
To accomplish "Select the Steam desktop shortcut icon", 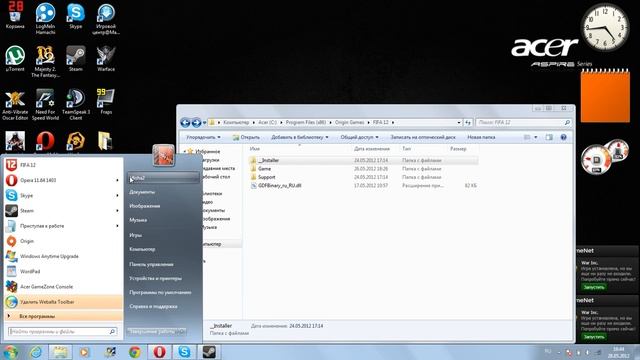I will (76, 59).
